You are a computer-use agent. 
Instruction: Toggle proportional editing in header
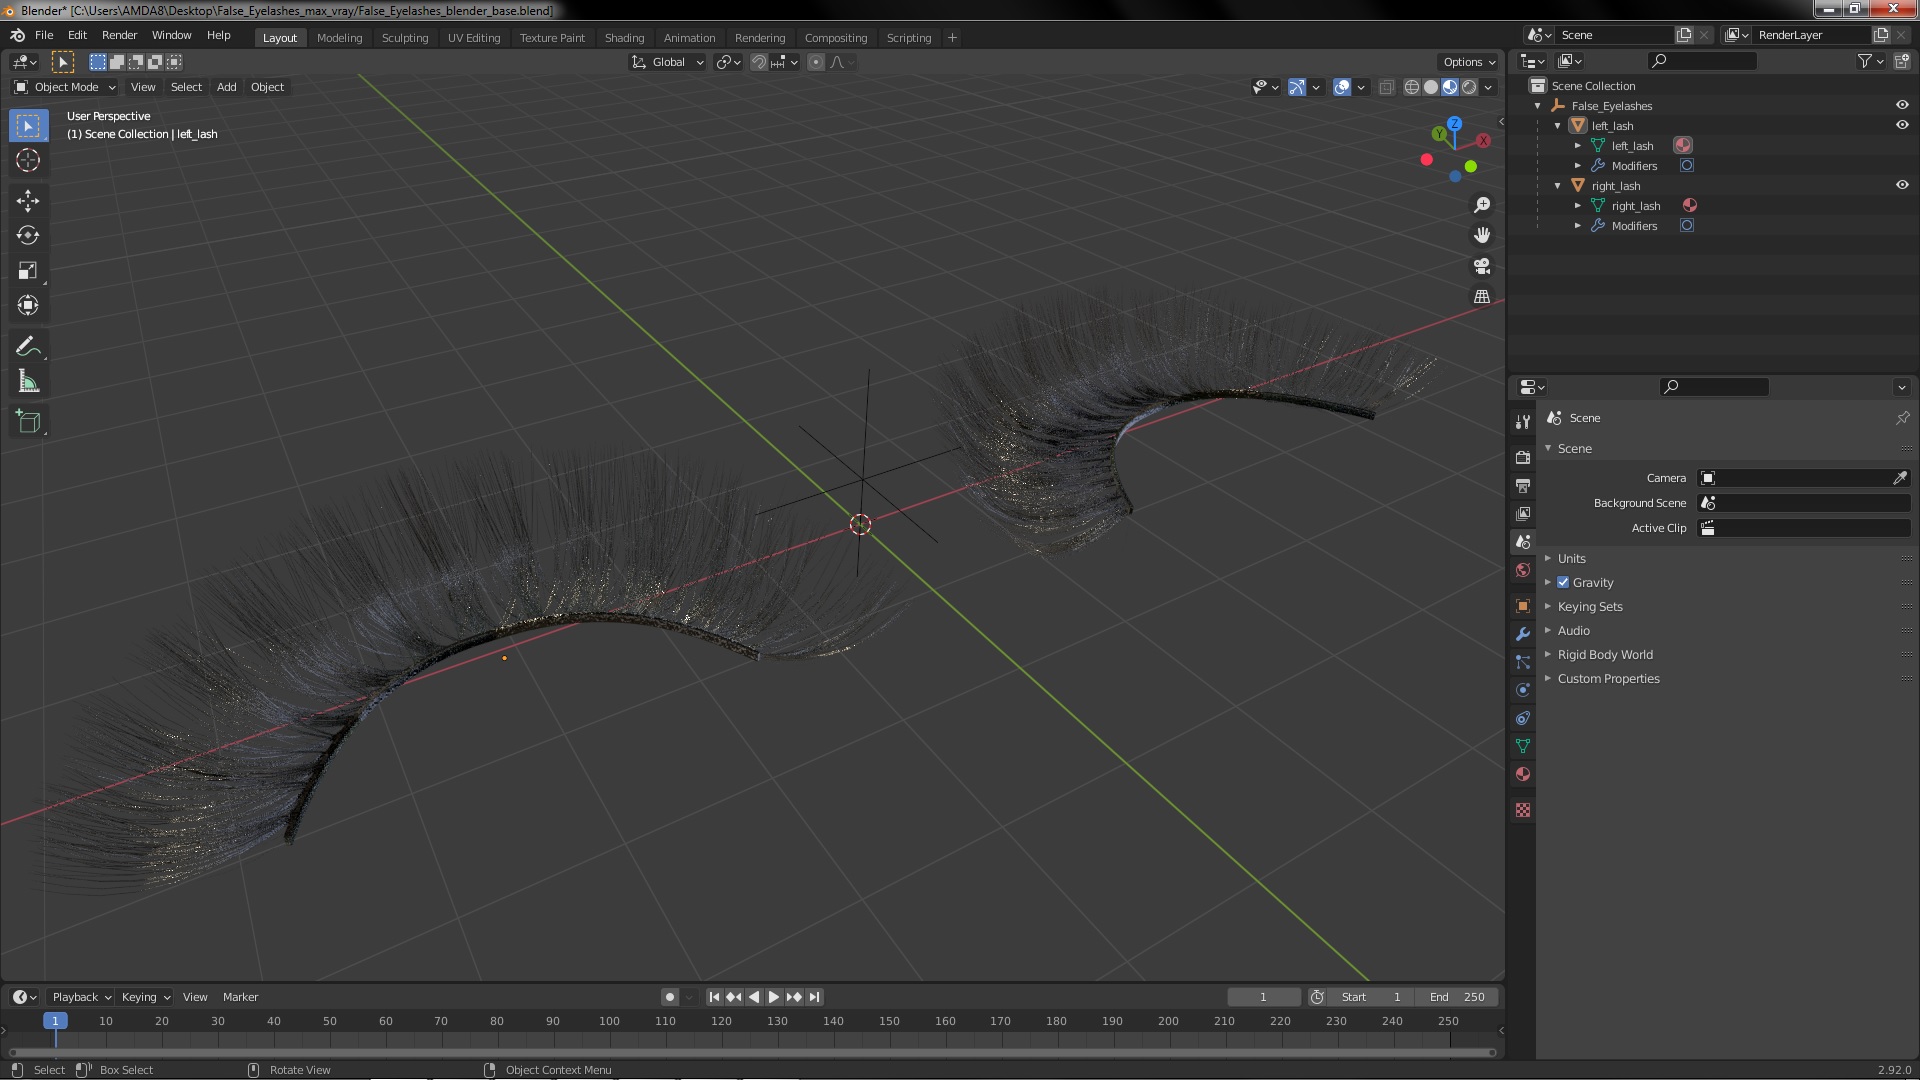pos(816,62)
